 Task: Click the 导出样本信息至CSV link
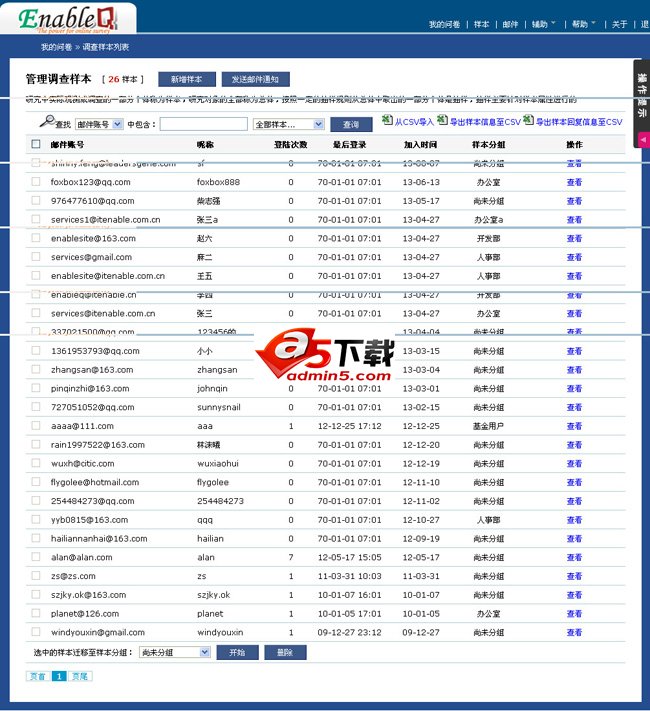[x=485, y=122]
